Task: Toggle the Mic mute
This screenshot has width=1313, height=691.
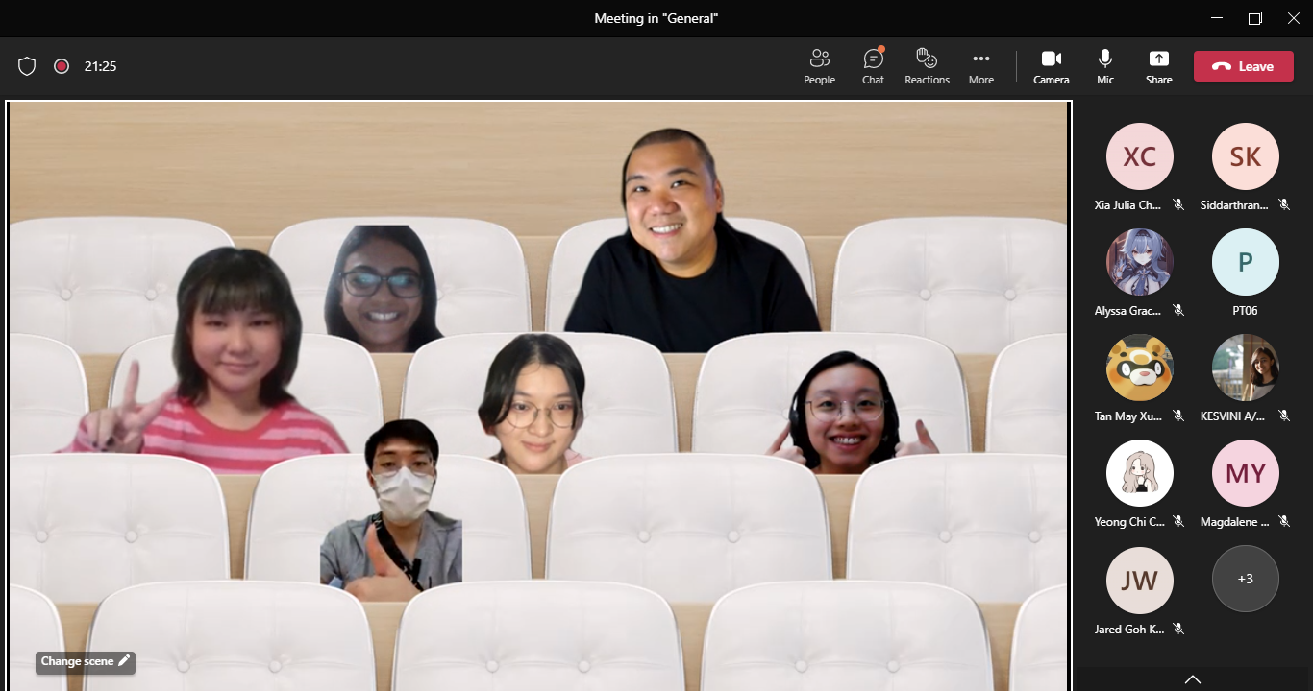Action: [1105, 66]
